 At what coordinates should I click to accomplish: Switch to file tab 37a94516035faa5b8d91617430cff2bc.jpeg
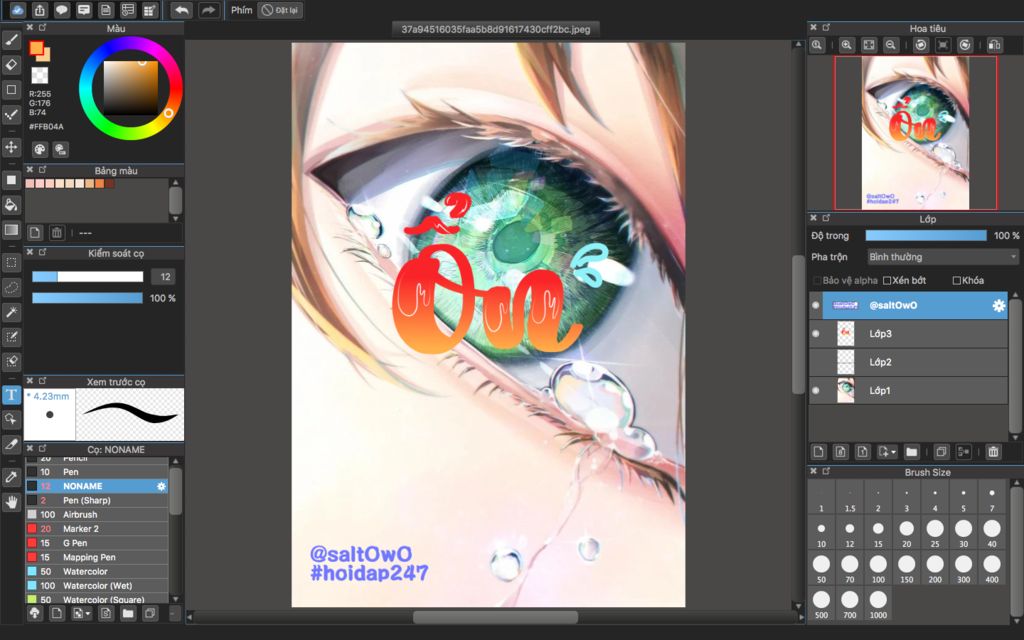pyautogui.click(x=496, y=29)
